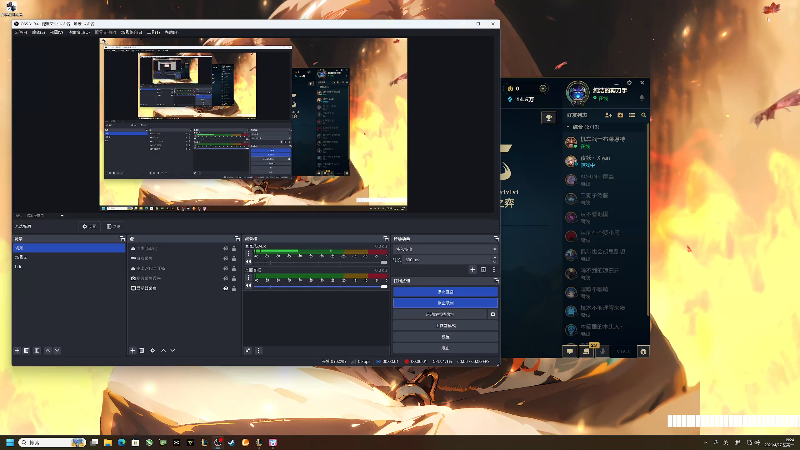Open missions icon with yellow badge in League client
Image resolution: width=800 pixels, height=450 pixels.
[x=586, y=351]
